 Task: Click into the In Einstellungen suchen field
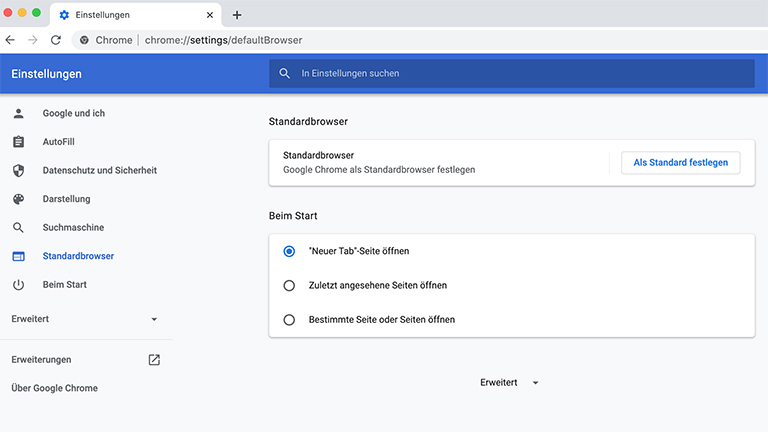tap(512, 73)
